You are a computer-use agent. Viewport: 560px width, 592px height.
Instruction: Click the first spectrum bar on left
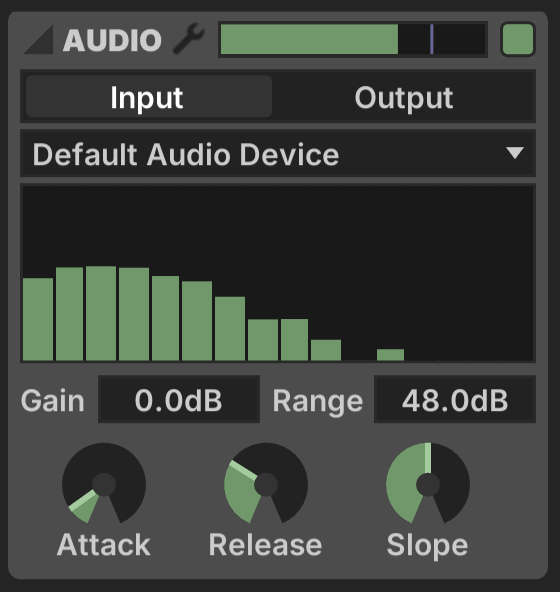click(x=38, y=319)
